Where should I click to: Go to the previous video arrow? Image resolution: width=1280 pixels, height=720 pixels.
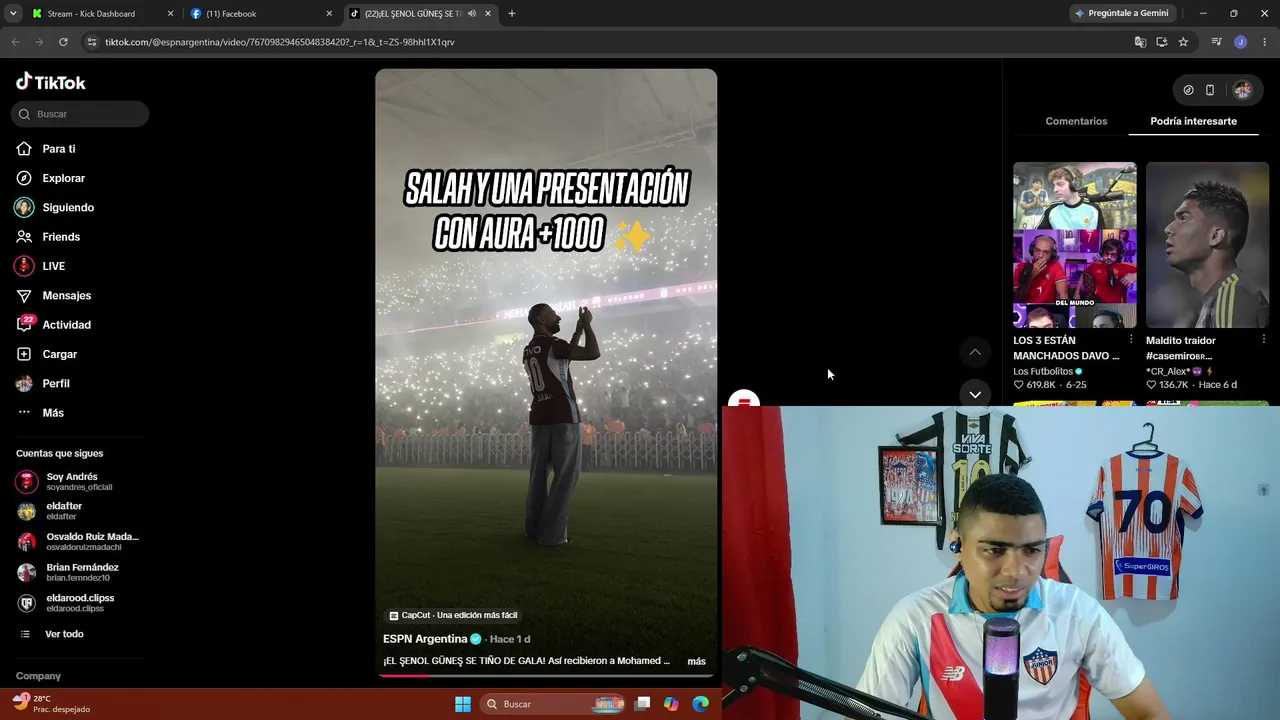pyautogui.click(x=975, y=352)
